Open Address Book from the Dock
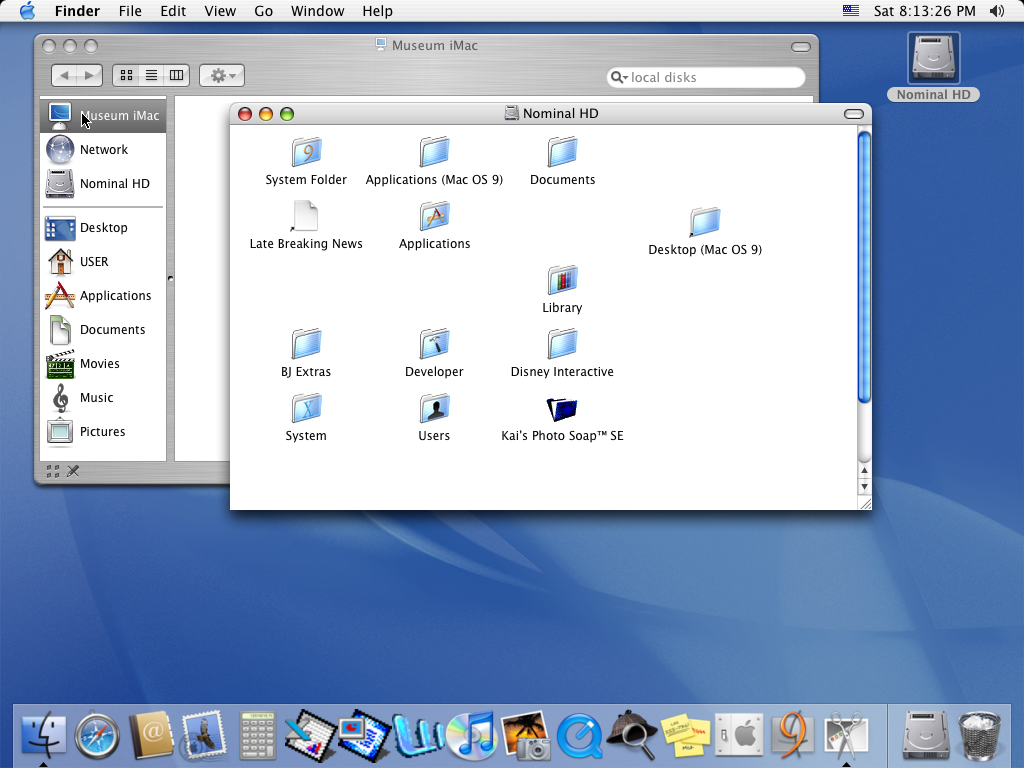The image size is (1024, 768). pos(151,735)
